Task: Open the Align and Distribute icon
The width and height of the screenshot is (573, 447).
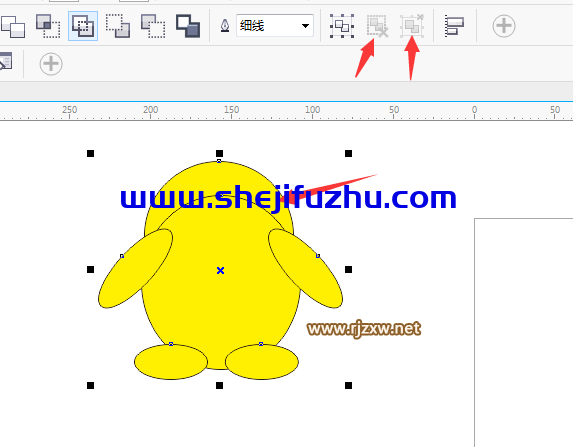Action: coord(454,26)
